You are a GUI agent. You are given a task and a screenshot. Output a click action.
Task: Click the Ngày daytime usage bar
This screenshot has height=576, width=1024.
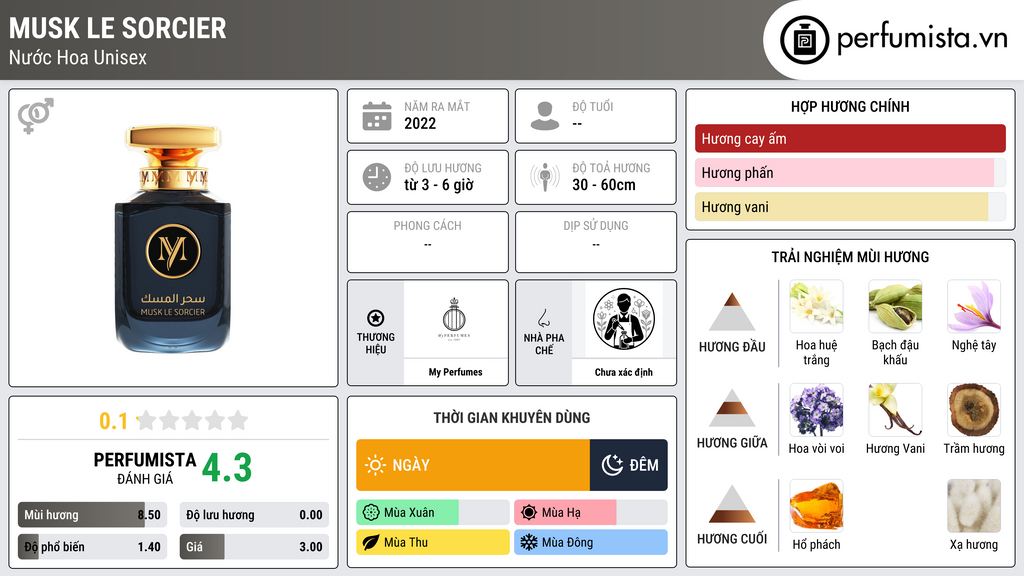point(473,465)
